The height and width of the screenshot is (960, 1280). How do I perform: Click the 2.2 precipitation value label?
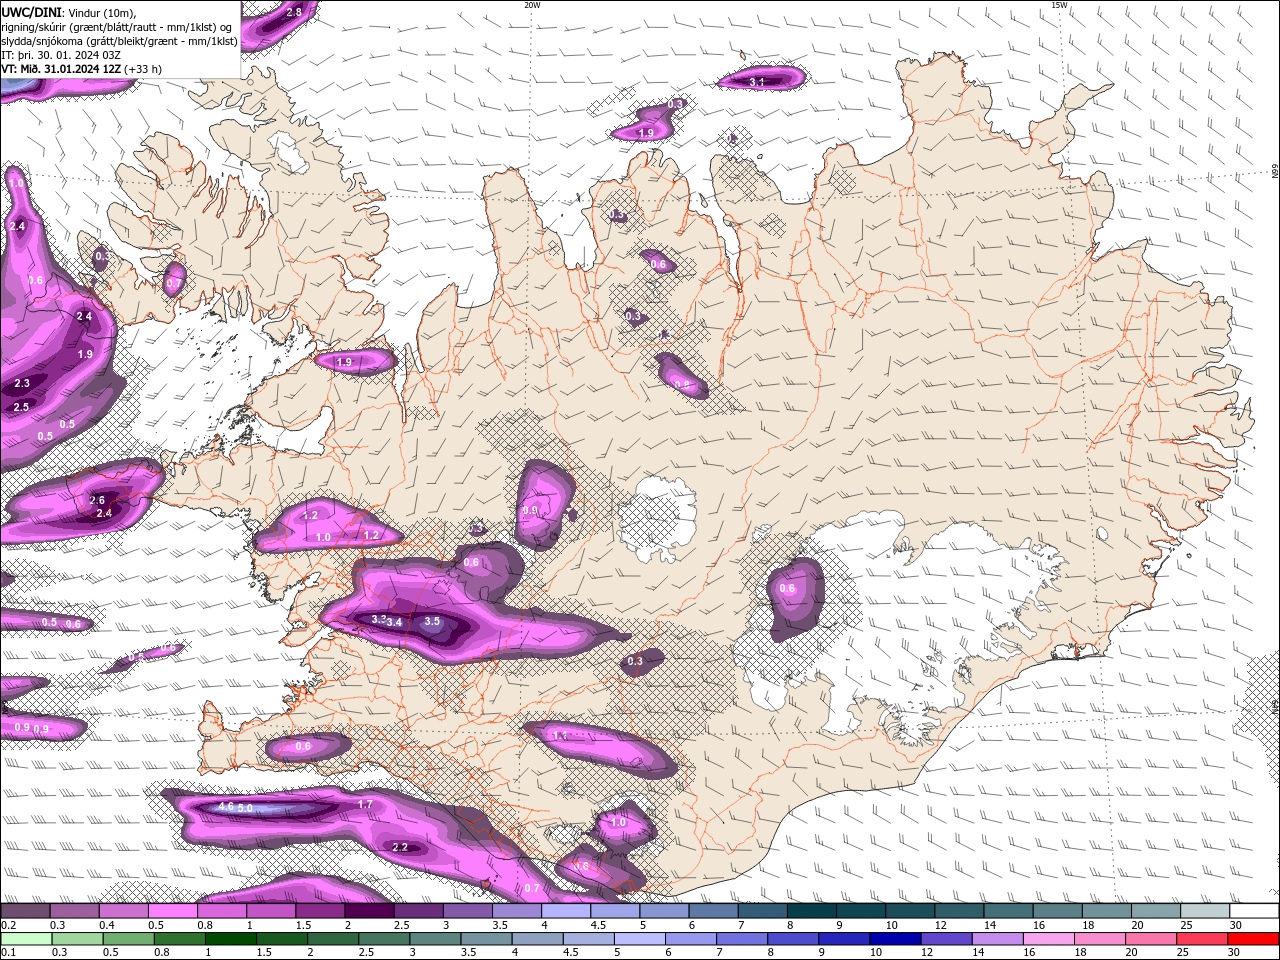400,847
